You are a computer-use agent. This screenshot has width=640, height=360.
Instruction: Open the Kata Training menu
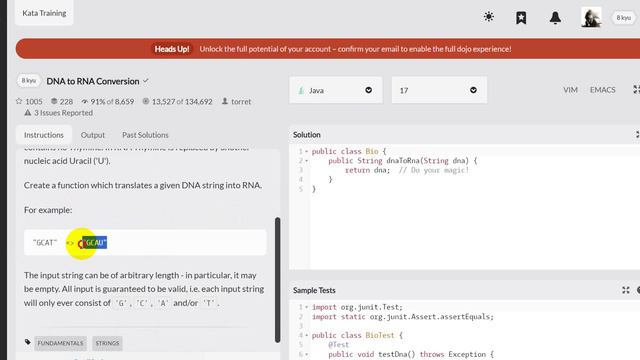(x=44, y=13)
